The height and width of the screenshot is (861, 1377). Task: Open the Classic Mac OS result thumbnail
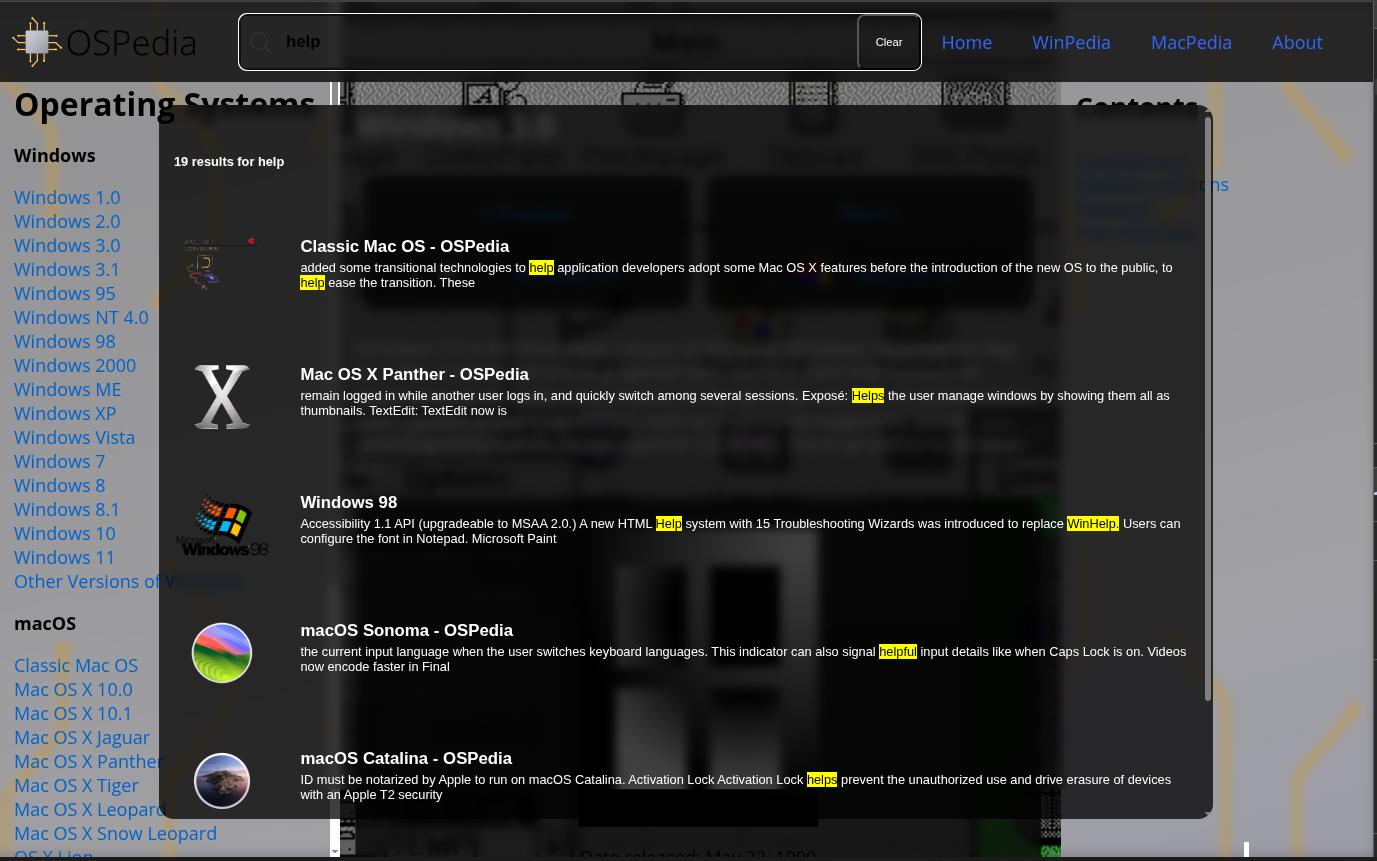[221, 263]
